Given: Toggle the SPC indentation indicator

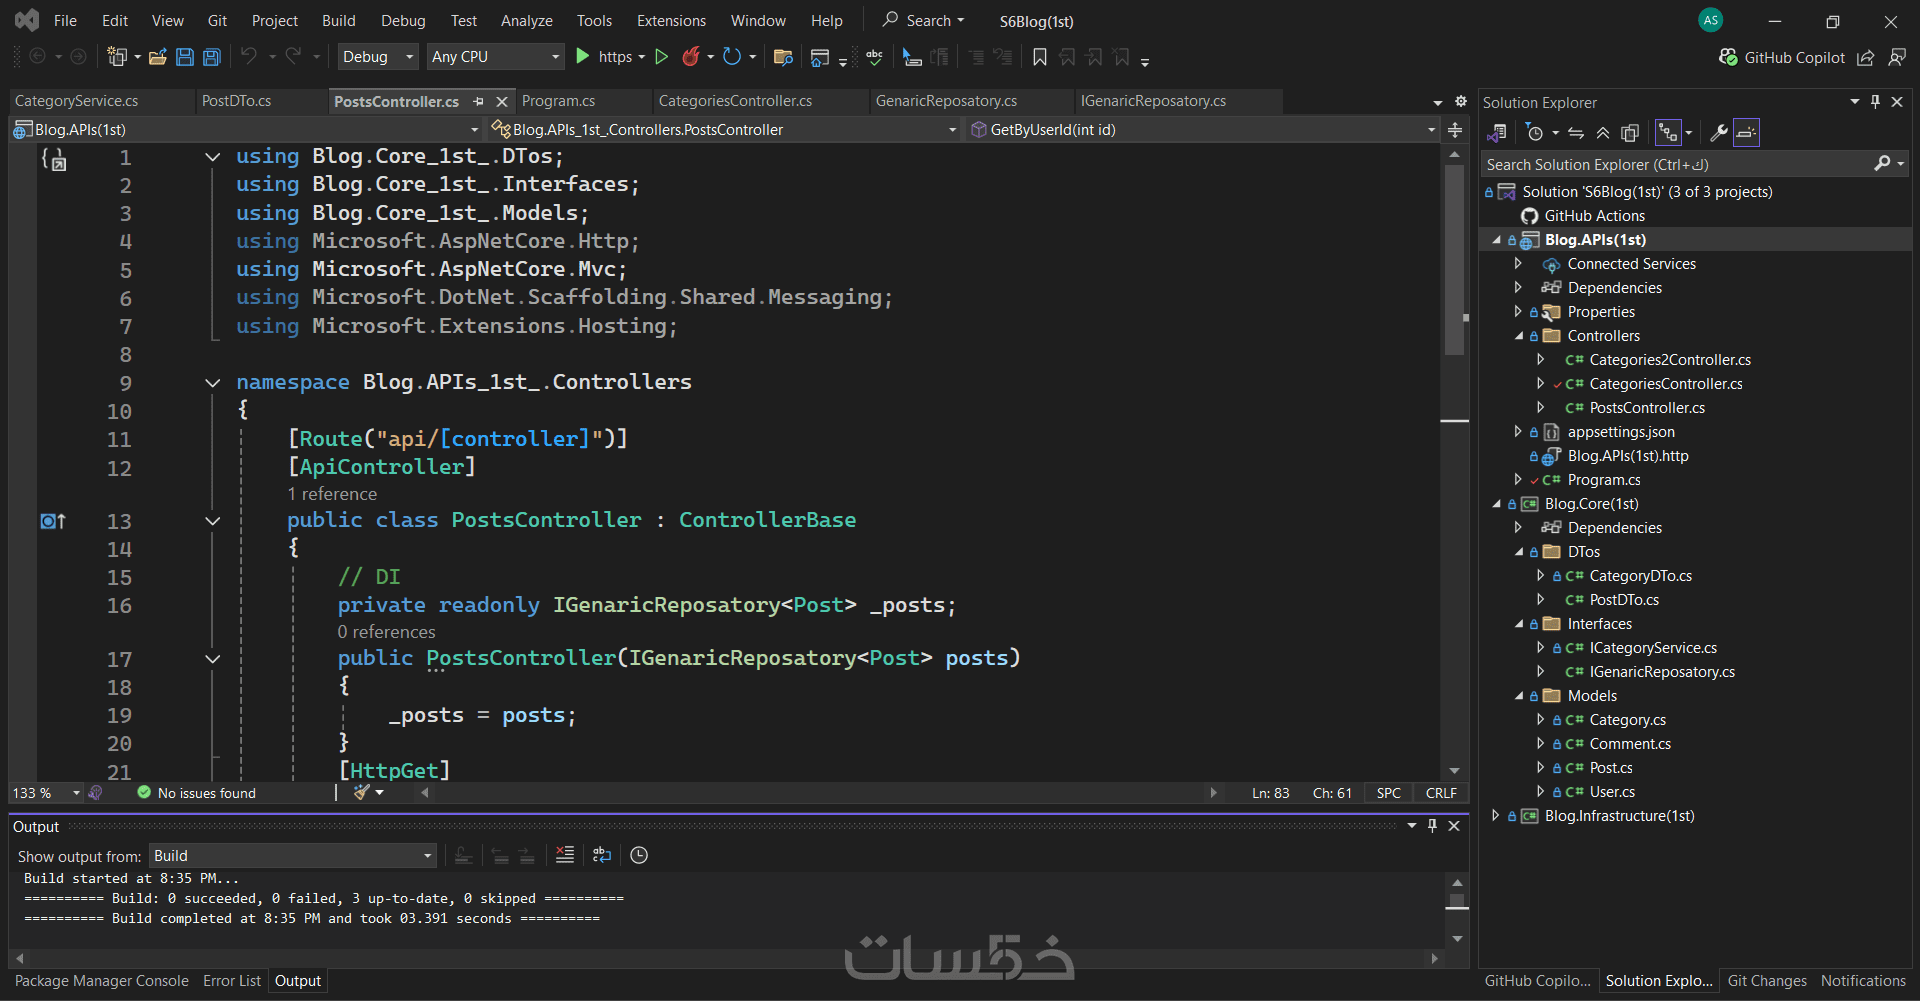Looking at the screenshot, I should tap(1389, 793).
